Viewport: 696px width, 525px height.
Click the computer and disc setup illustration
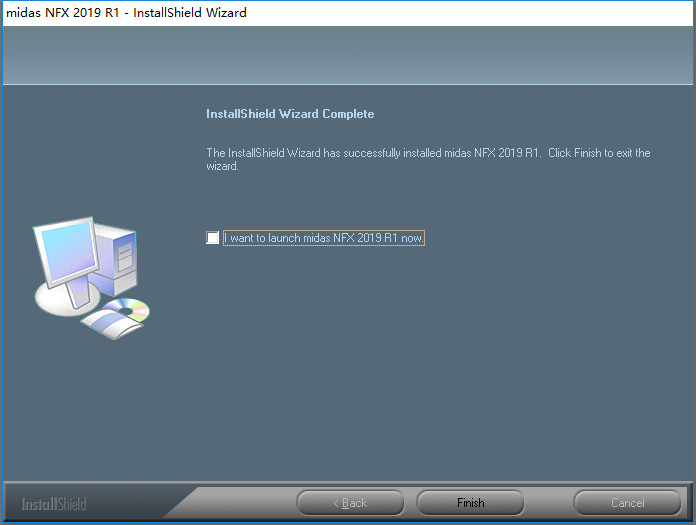coord(91,278)
